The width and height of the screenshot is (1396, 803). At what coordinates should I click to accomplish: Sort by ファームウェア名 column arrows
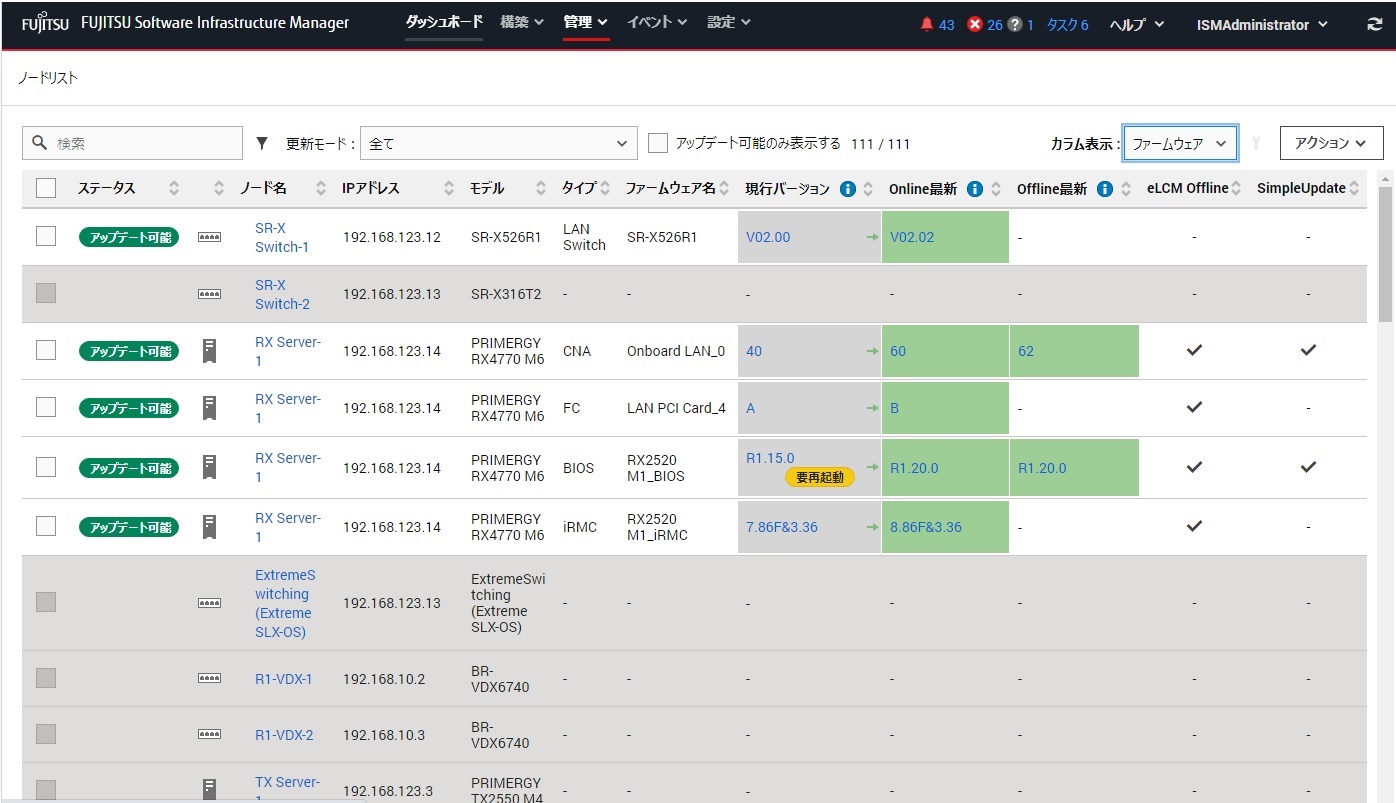(x=725, y=188)
